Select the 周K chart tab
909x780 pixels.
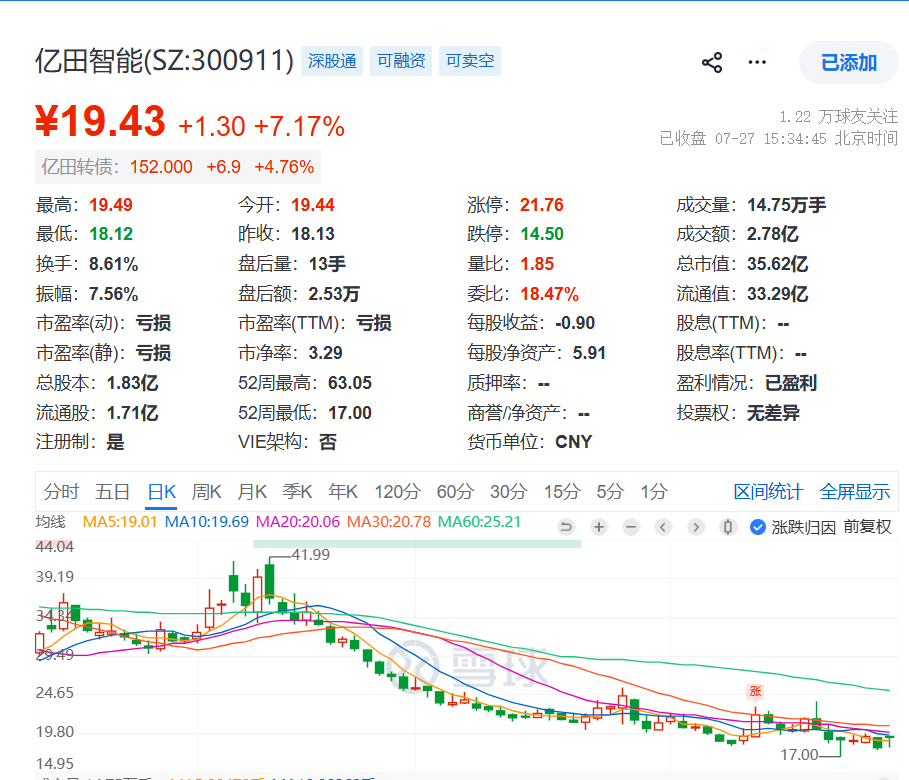206,492
